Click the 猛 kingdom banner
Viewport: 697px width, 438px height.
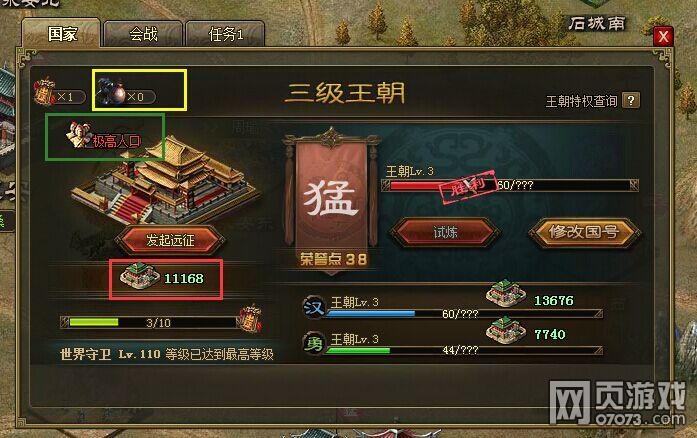point(332,200)
